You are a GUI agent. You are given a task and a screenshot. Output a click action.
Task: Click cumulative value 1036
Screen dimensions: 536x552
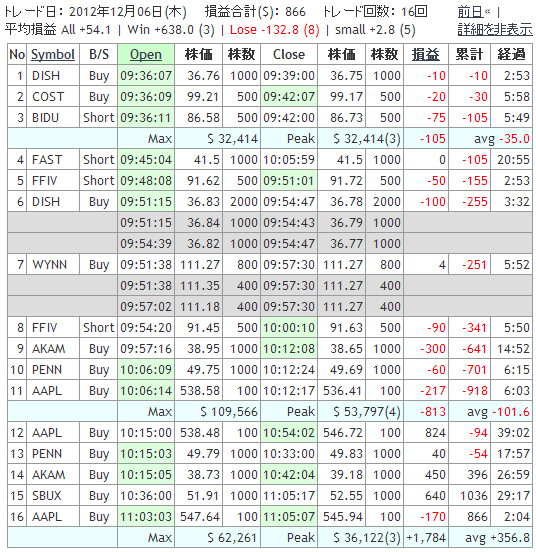pyautogui.click(x=474, y=496)
